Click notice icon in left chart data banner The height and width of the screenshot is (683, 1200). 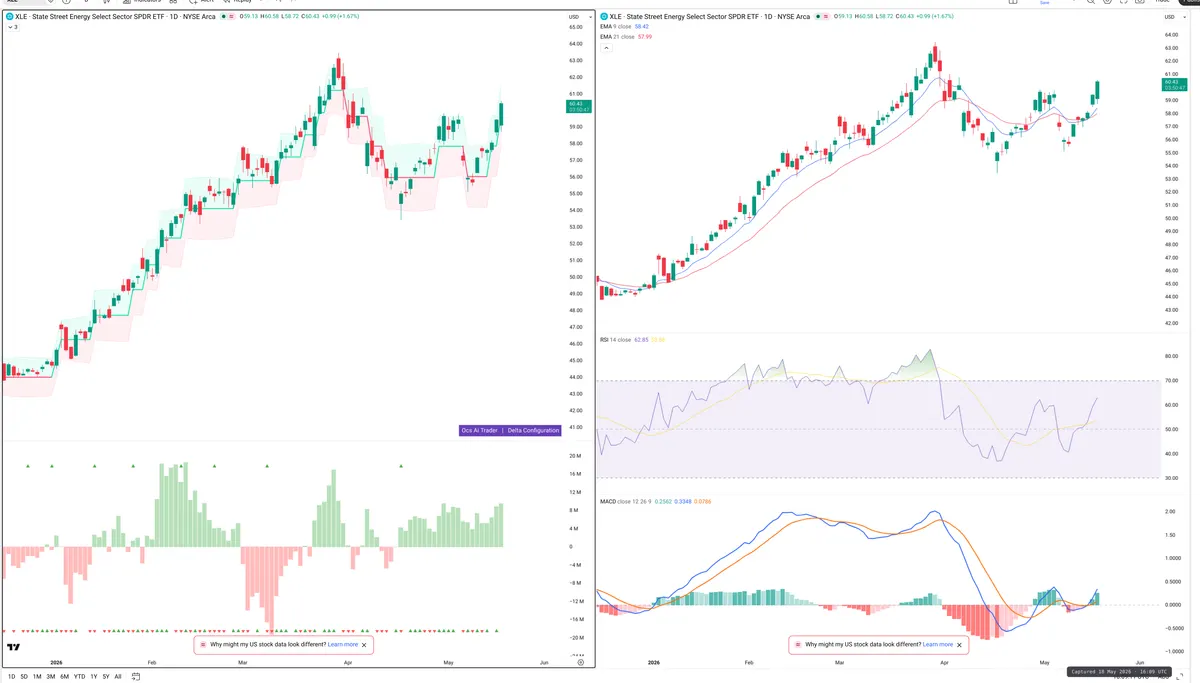[x=202, y=645]
